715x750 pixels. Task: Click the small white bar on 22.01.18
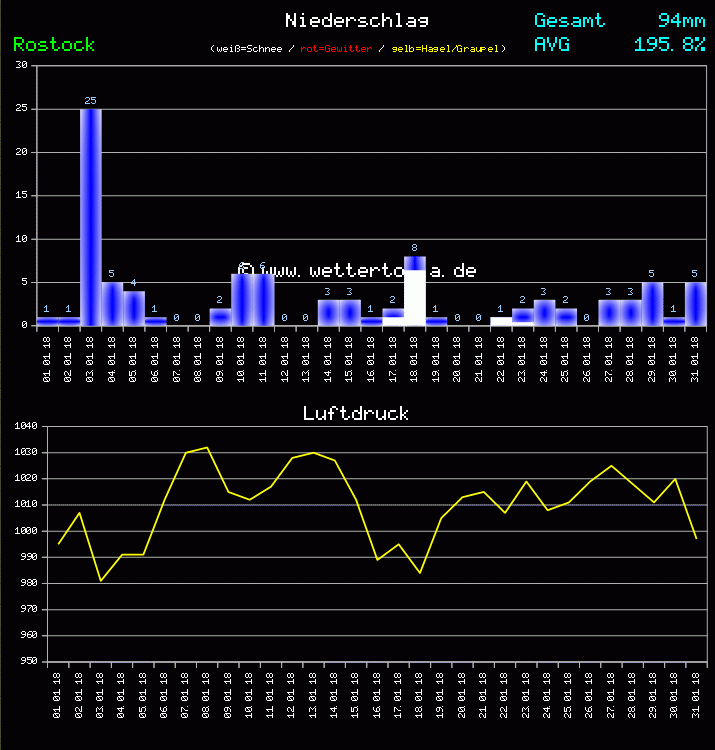[x=501, y=321]
